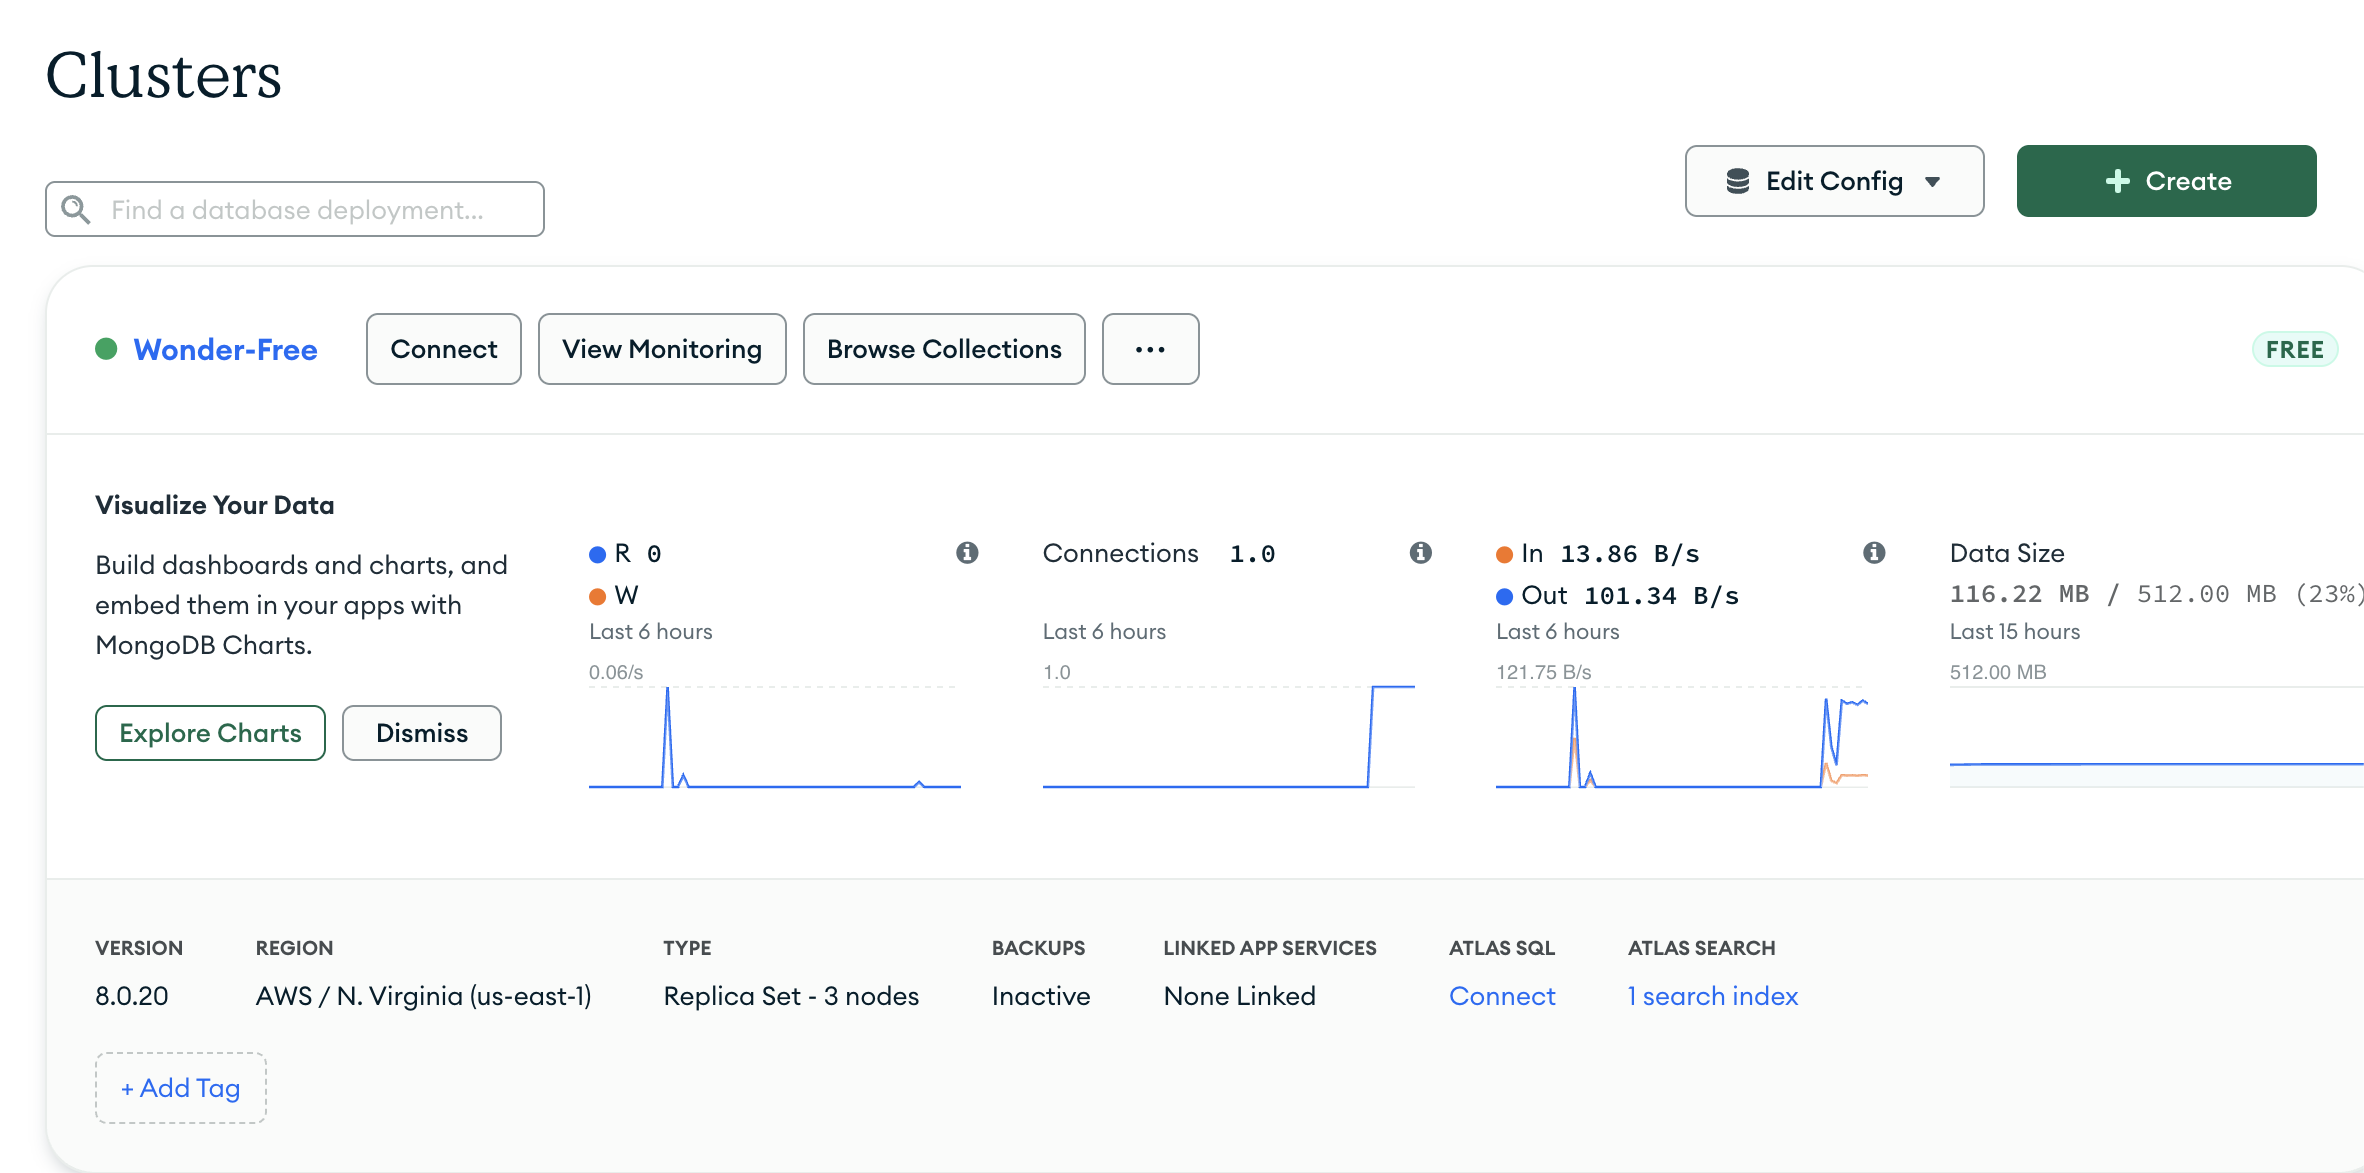Open the three-dots cluster options menu
The image size is (2364, 1173).
coord(1150,349)
